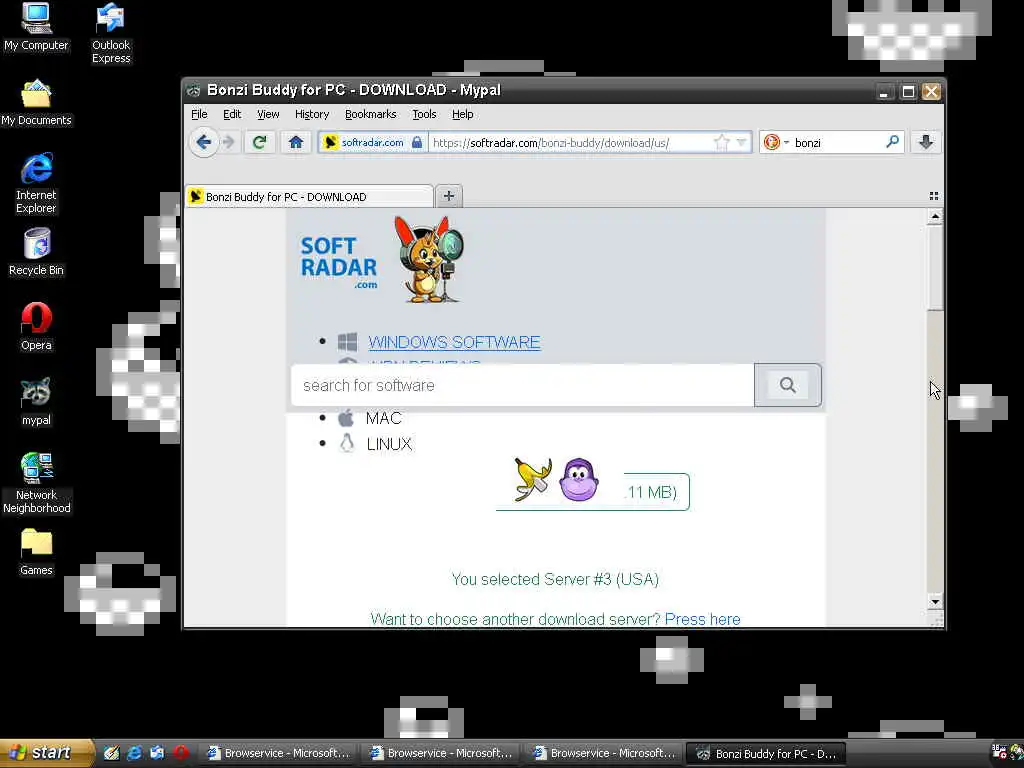Click the scrollbar down arrow
1024x768 pixels.
tap(935, 601)
